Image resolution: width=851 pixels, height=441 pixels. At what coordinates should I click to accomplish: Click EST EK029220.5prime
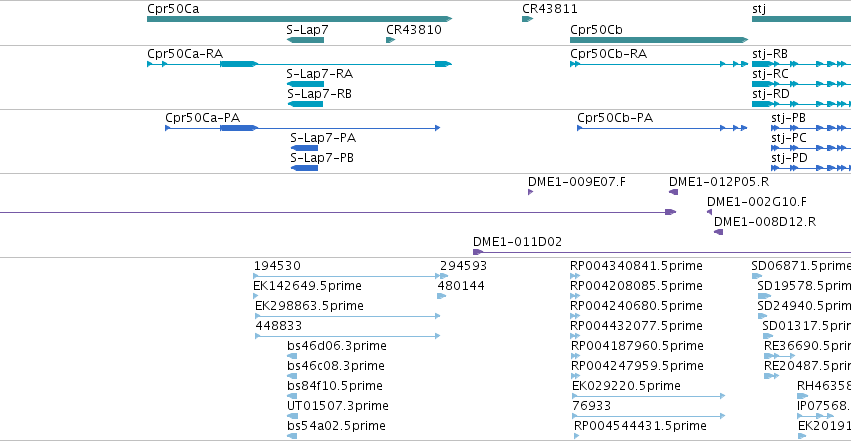click(649, 397)
